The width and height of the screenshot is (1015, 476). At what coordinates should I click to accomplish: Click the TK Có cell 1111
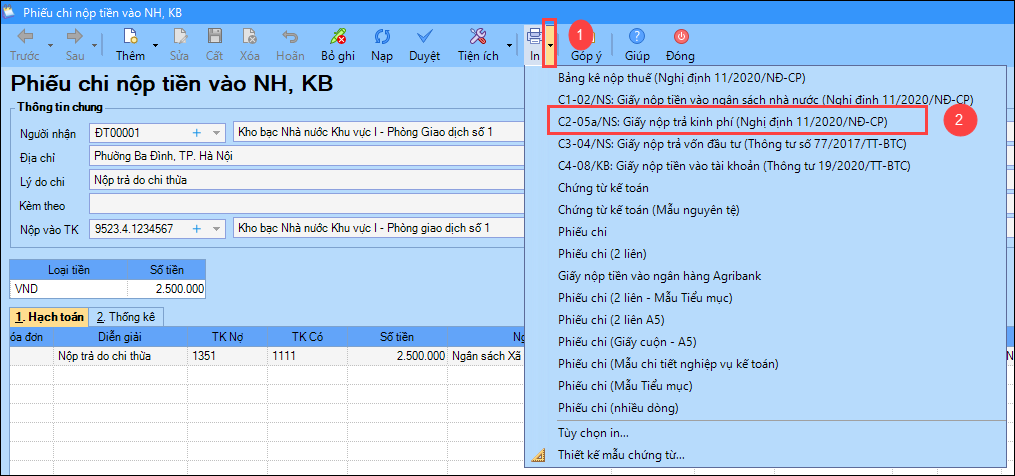click(307, 356)
